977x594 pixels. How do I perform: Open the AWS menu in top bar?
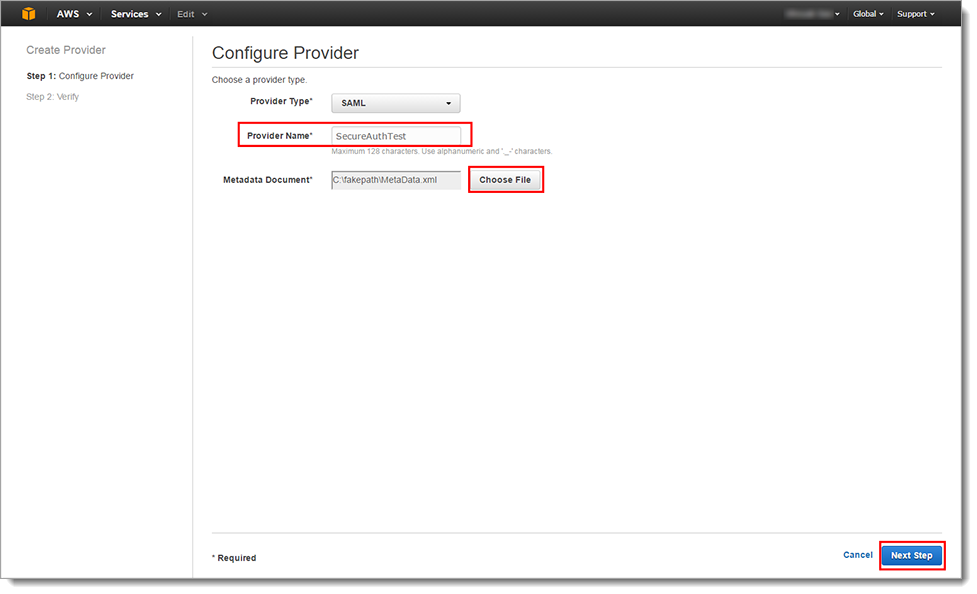point(74,14)
